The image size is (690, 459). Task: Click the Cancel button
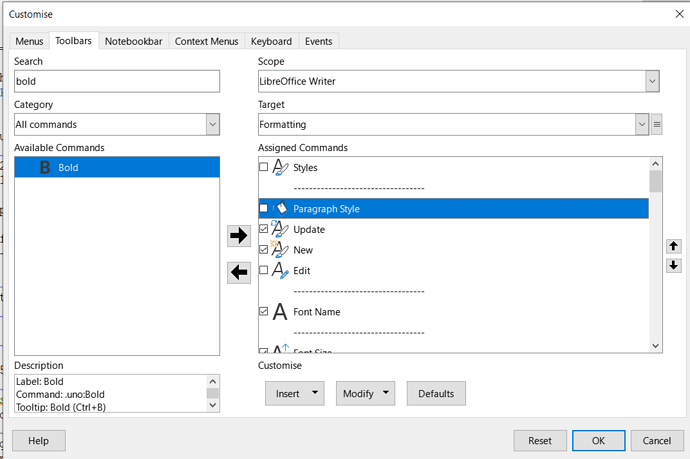[x=657, y=441]
